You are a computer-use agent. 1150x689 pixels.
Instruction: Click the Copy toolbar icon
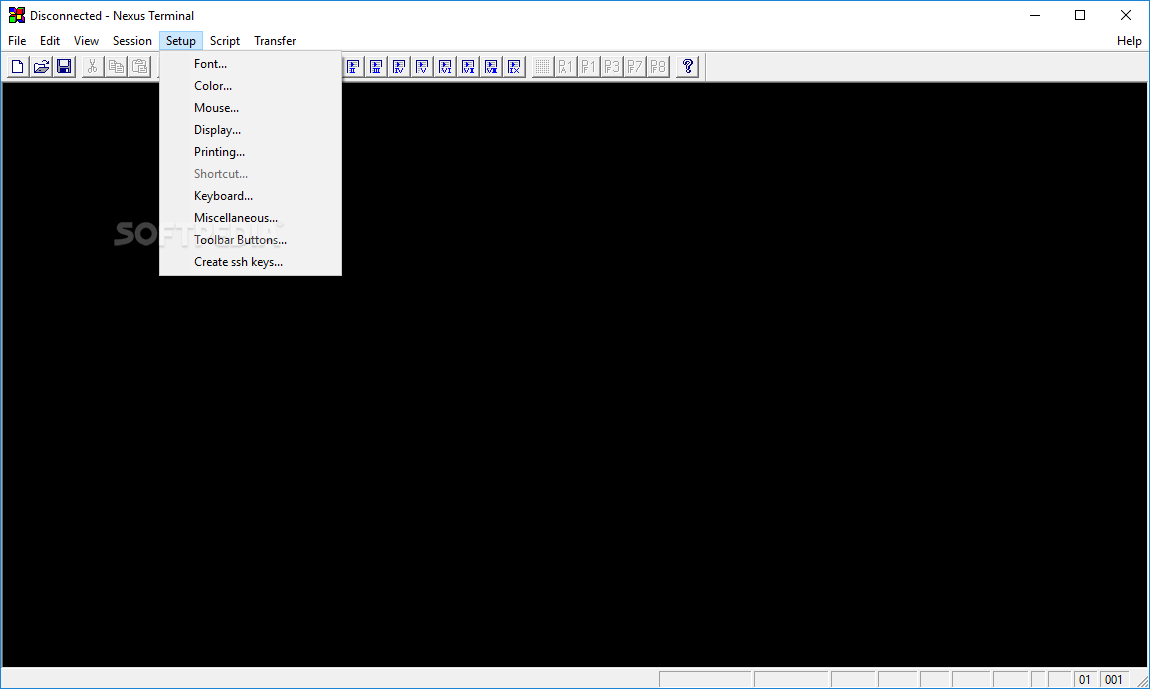tap(116, 67)
